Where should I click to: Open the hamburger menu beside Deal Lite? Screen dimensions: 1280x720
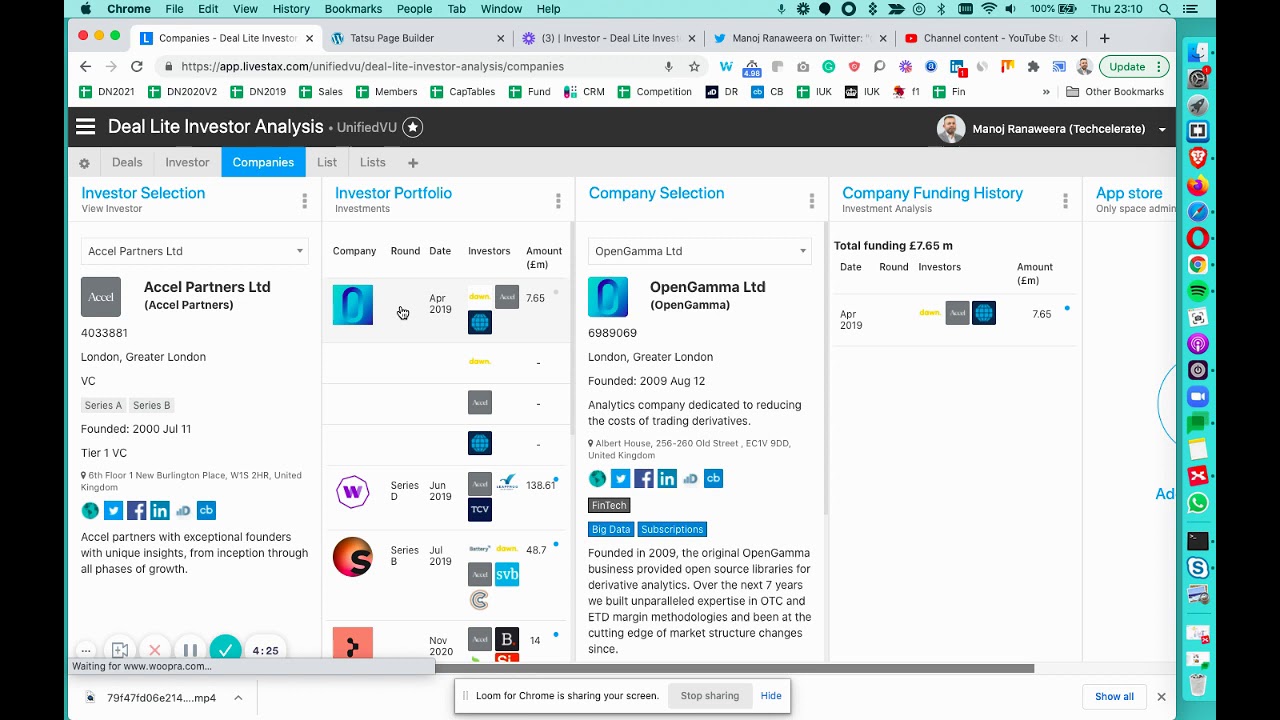click(85, 127)
